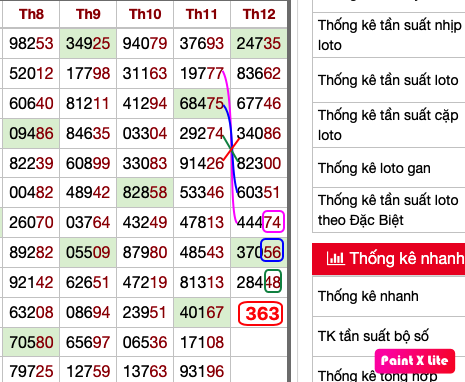The height and width of the screenshot is (382, 465).
Task: Click the highlighted cell 68475 in Th11
Action: [202, 103]
